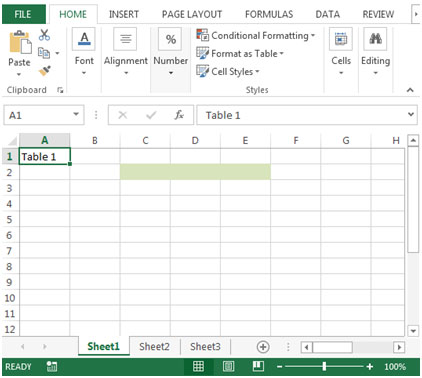Screen dimensions: 422x378
Task: Click the Paste clipboard icon
Action: (20, 42)
